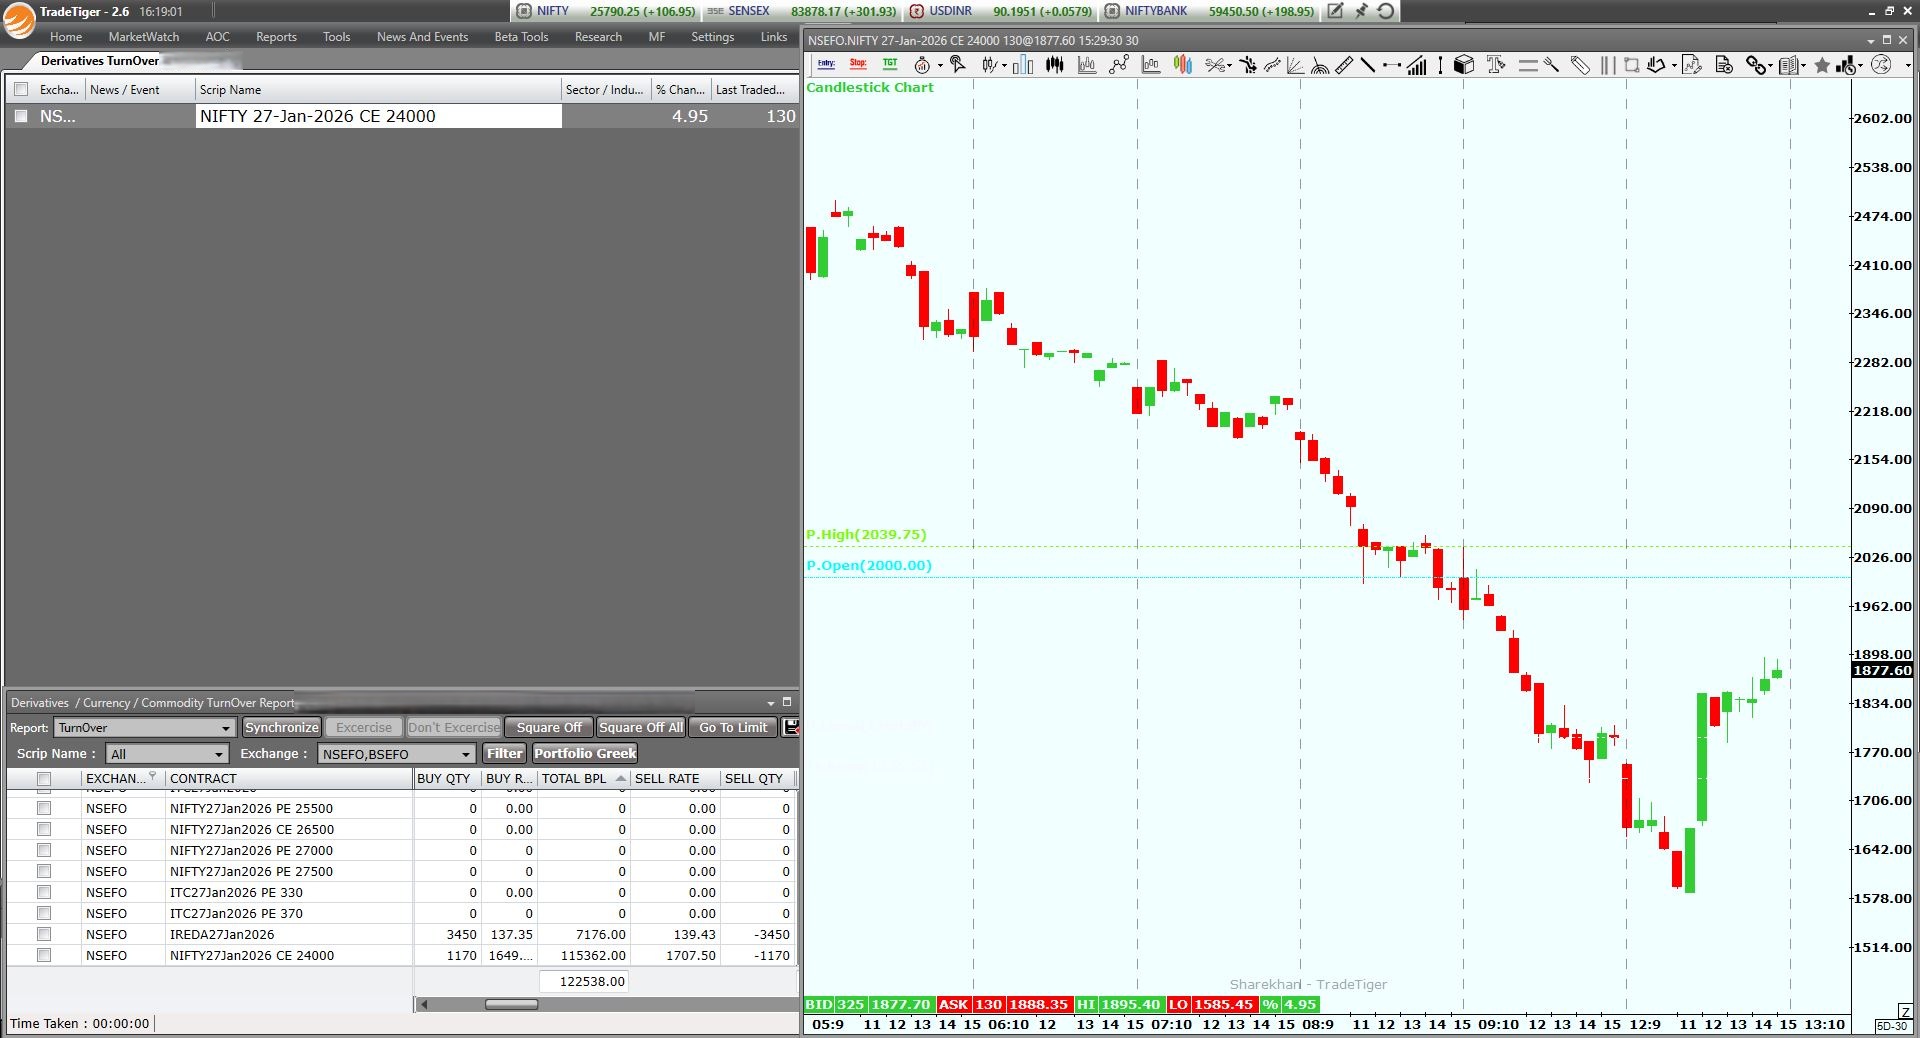Click the star favorites icon in chart toolbar
The width and height of the screenshot is (1920, 1038).
pos(1822,65)
